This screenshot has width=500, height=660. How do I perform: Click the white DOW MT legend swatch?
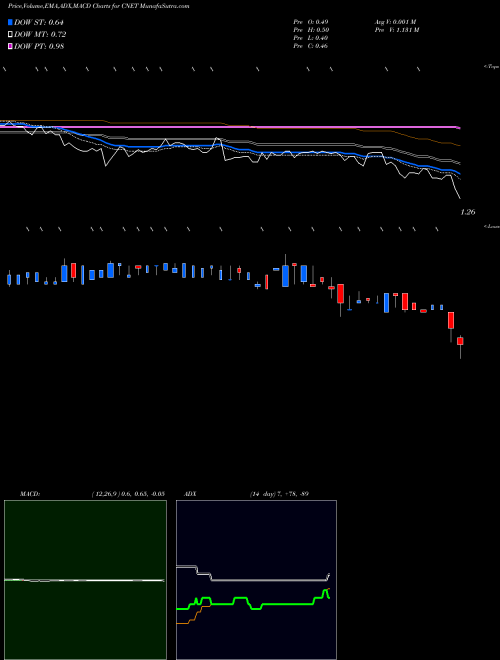10,35
